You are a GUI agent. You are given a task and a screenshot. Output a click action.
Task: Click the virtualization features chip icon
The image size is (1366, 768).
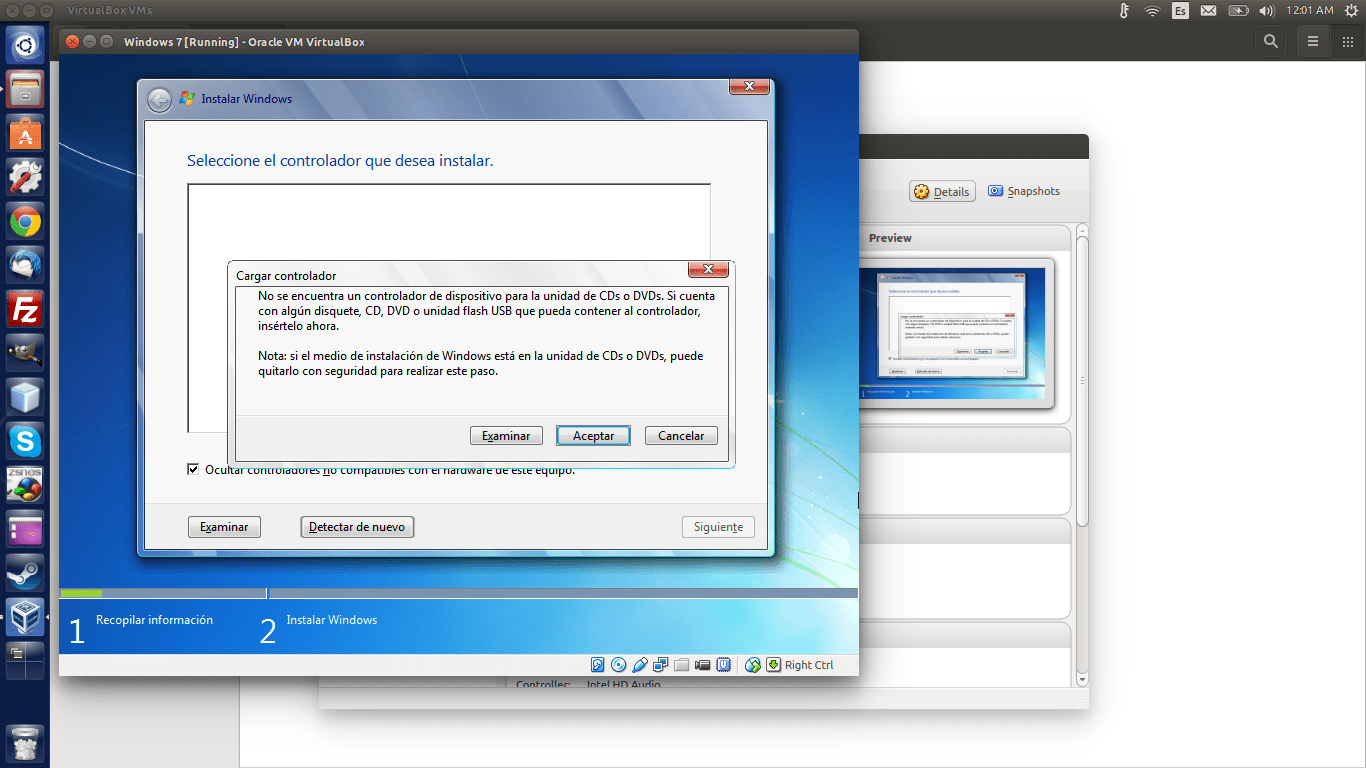point(724,664)
